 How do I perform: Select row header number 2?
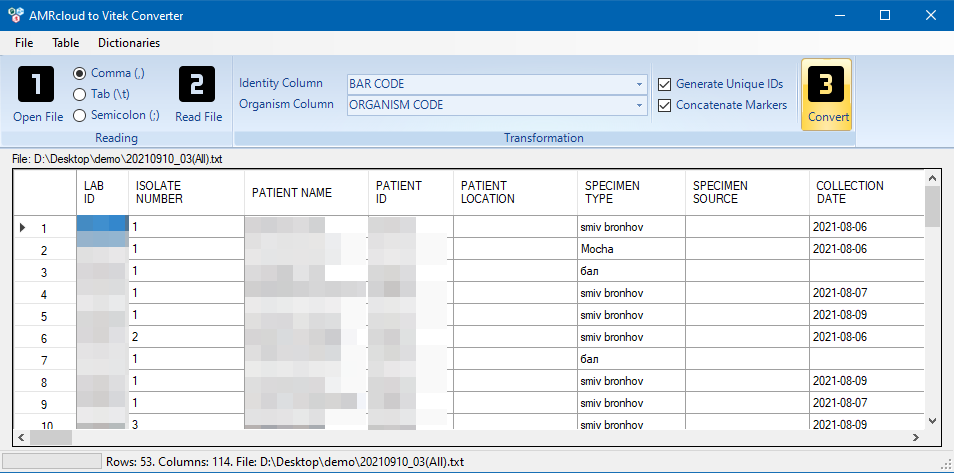45,250
